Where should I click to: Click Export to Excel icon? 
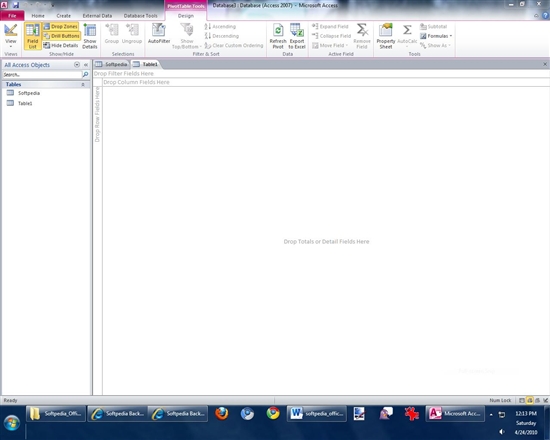tap(297, 36)
